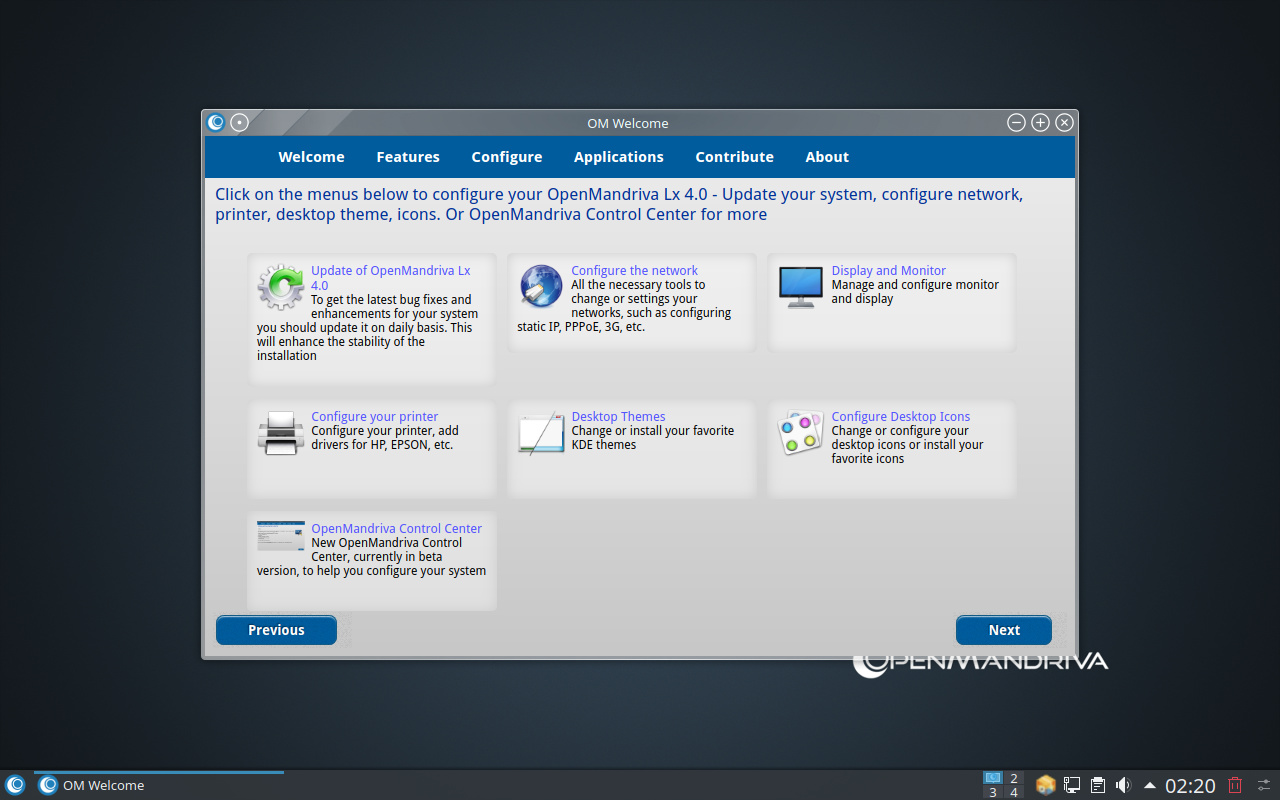Open OpenMandriva Control Center link

pyautogui.click(x=397, y=529)
